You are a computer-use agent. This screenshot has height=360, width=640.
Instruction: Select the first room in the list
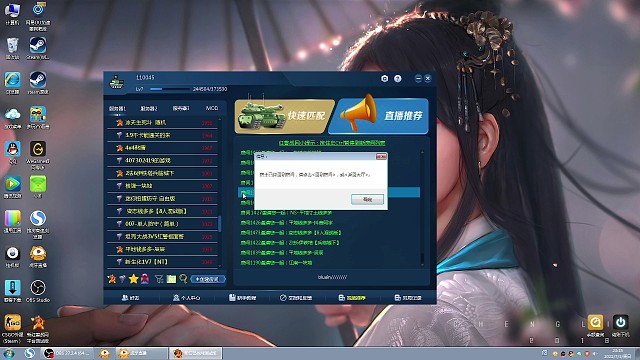tap(162, 122)
